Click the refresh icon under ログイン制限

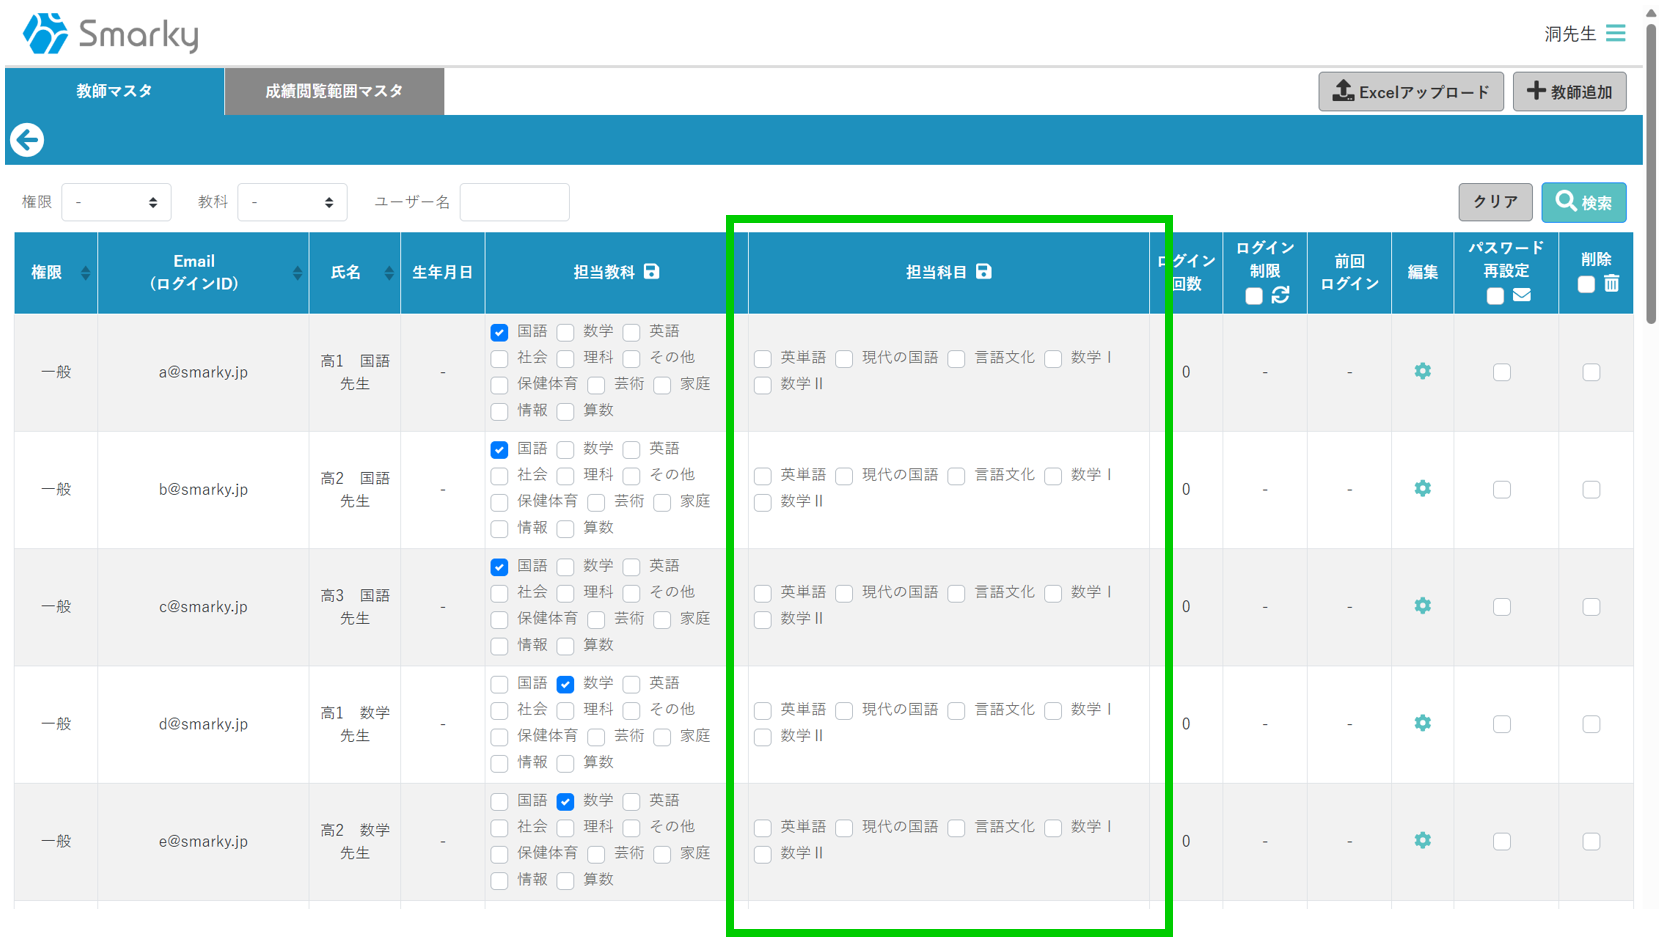[x=1281, y=295]
